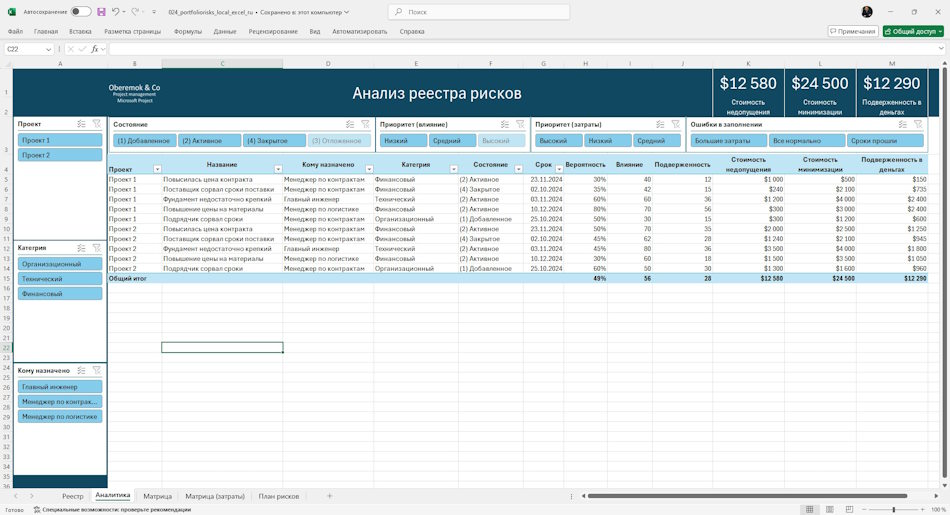Open the Срок column filter dropdown
The width and height of the screenshot is (950, 515).
click(559, 169)
